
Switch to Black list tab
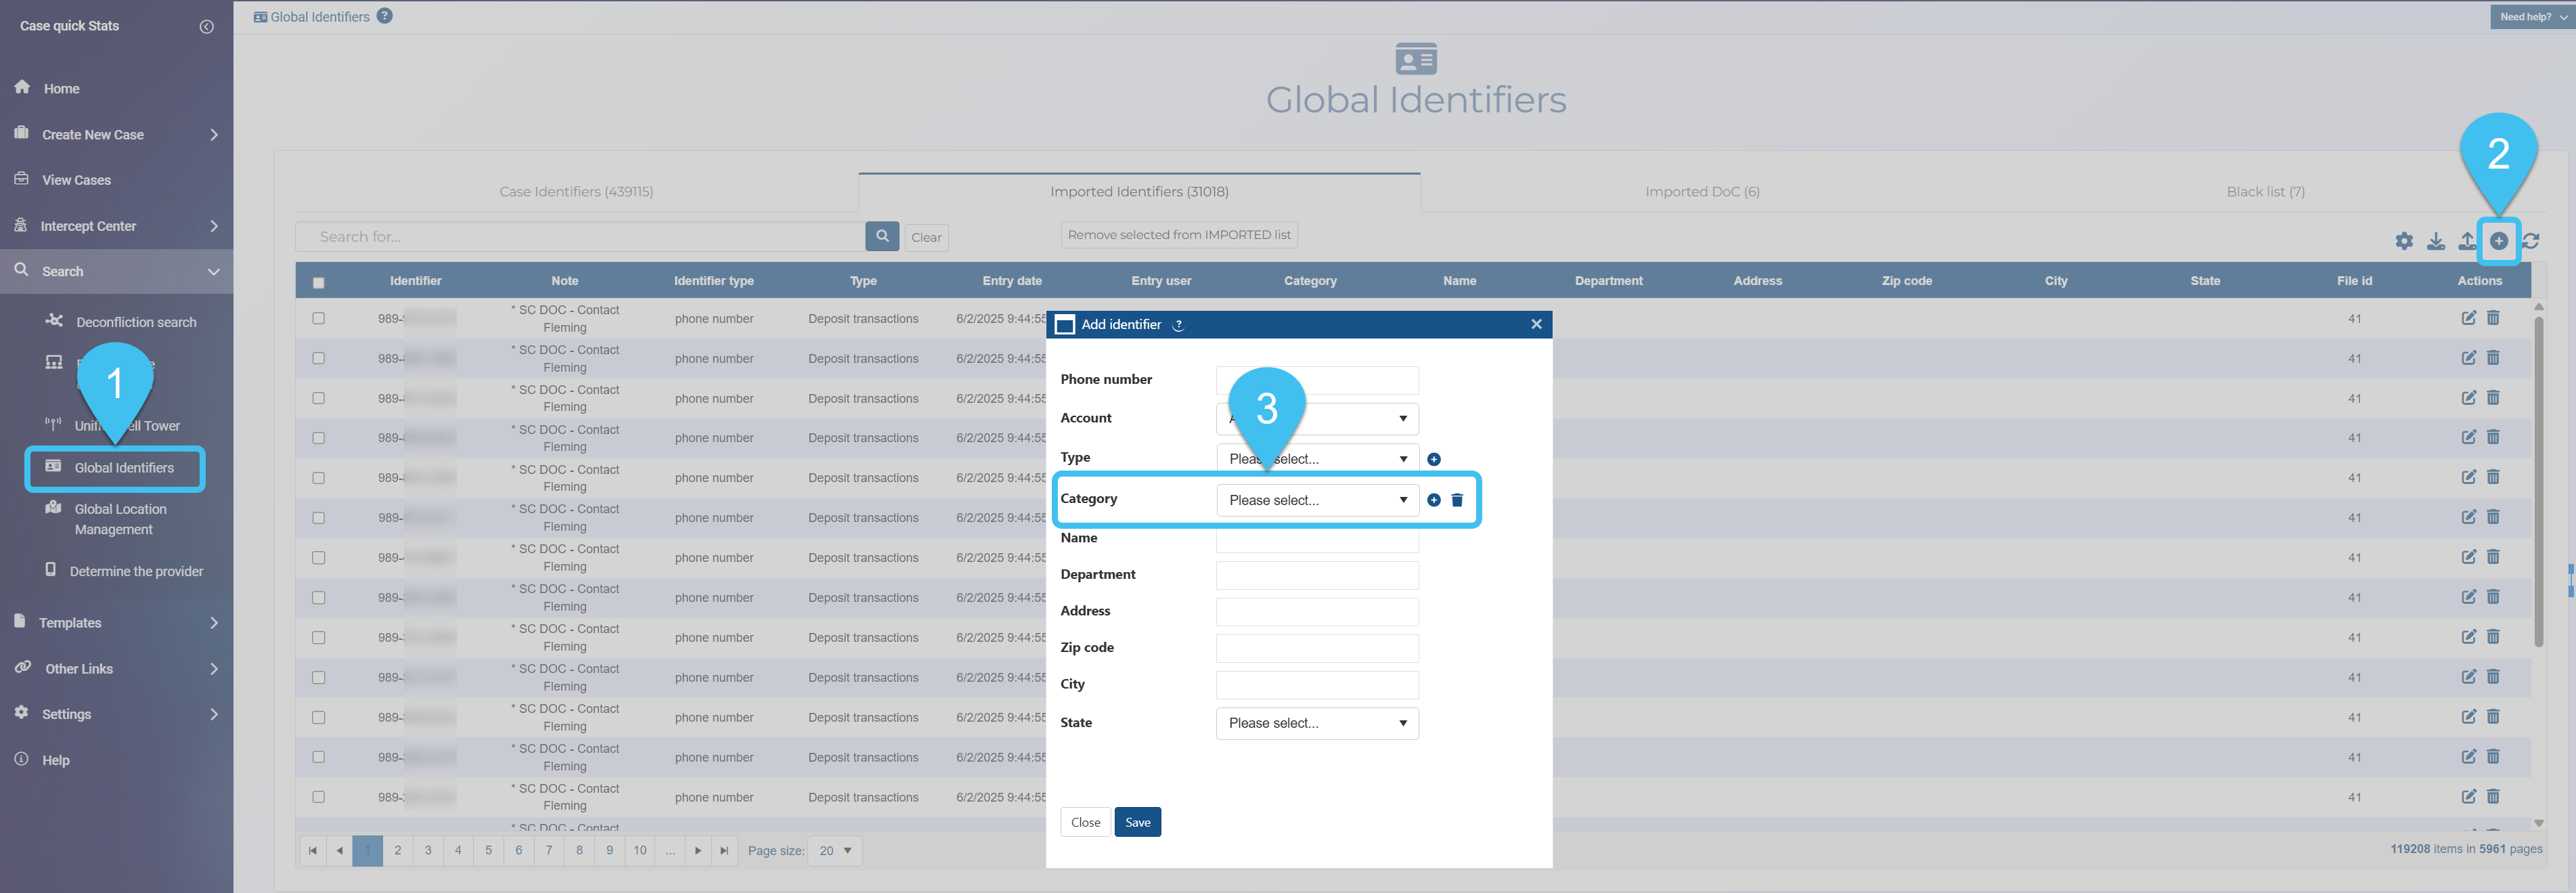2265,192
